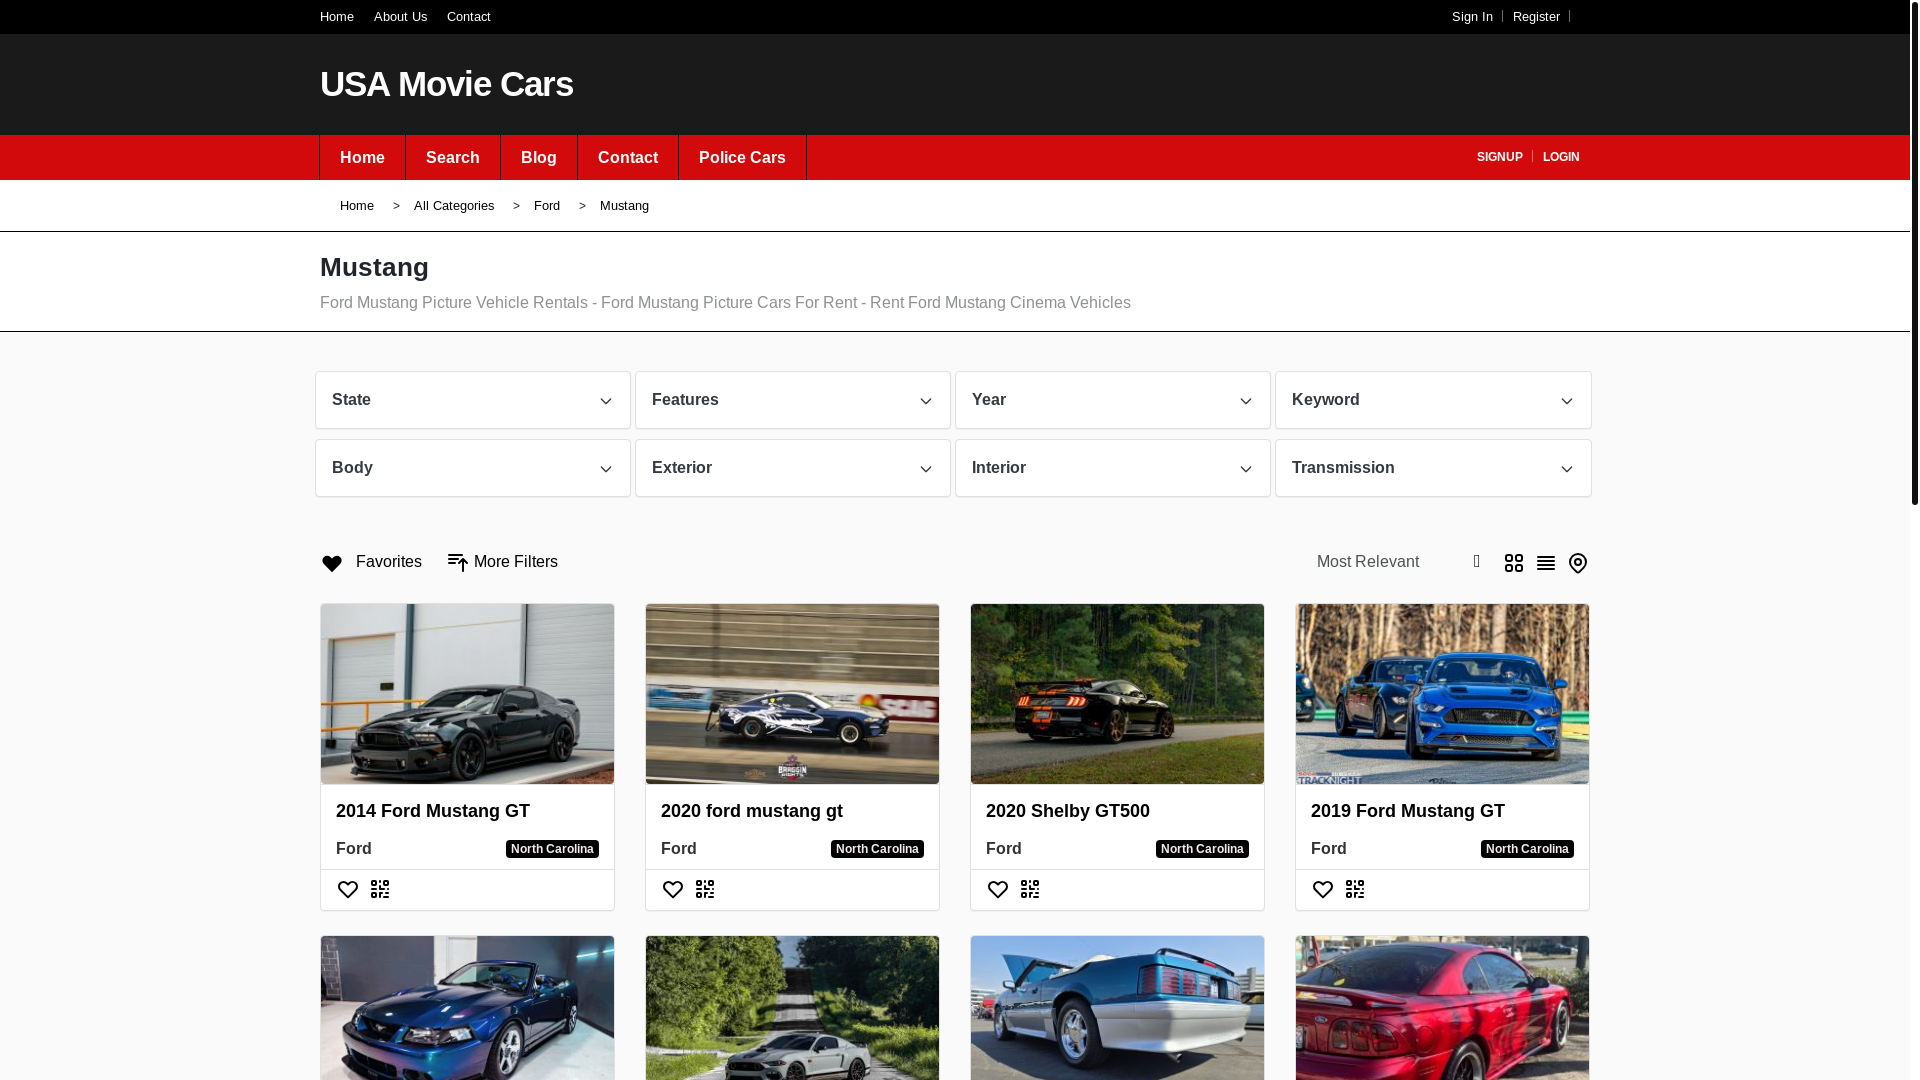The image size is (1920, 1080).
Task: Click North Carolina tag on 2019 Mustang GT
Action: tap(1527, 849)
